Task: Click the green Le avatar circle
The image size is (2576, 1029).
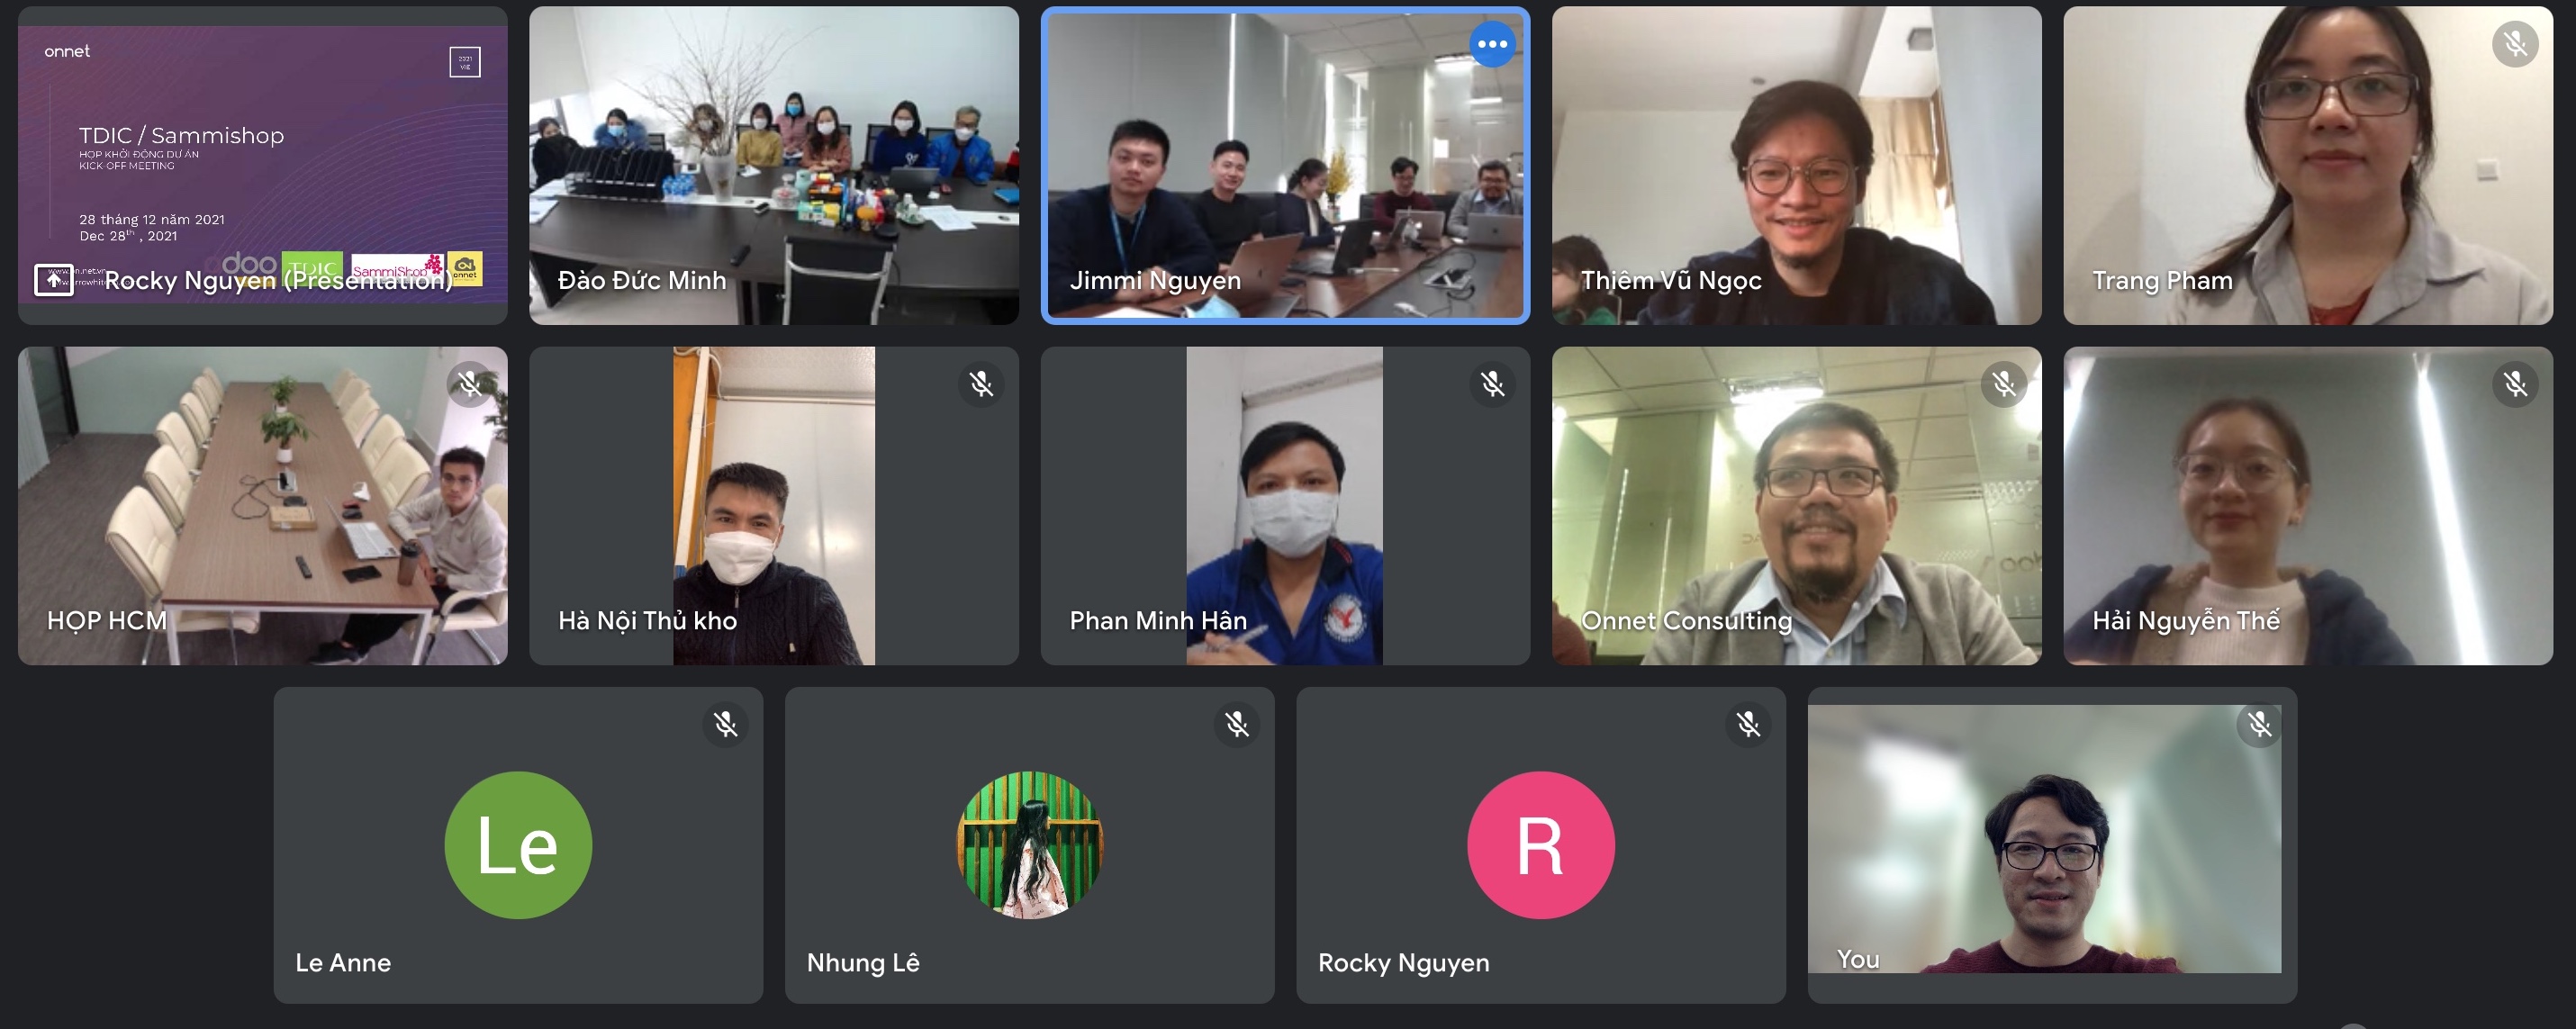Action: point(518,845)
